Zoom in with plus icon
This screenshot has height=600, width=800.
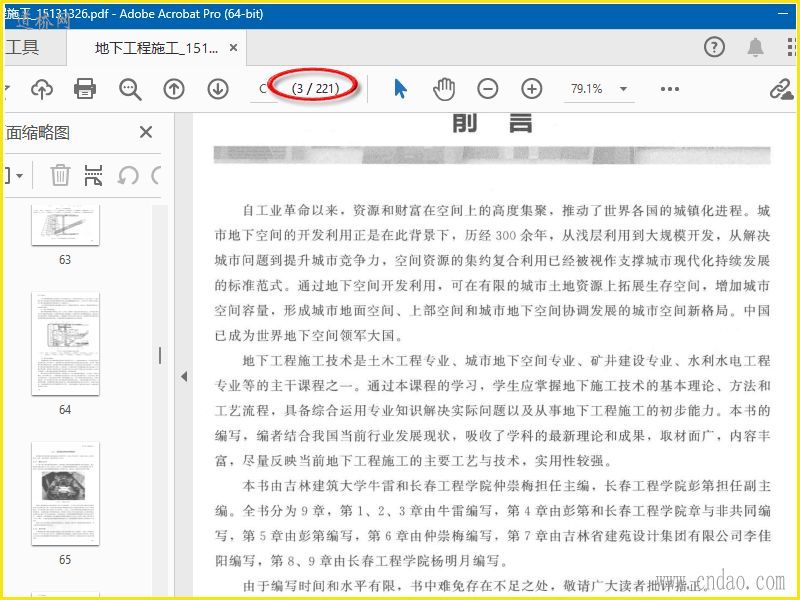[x=532, y=89]
